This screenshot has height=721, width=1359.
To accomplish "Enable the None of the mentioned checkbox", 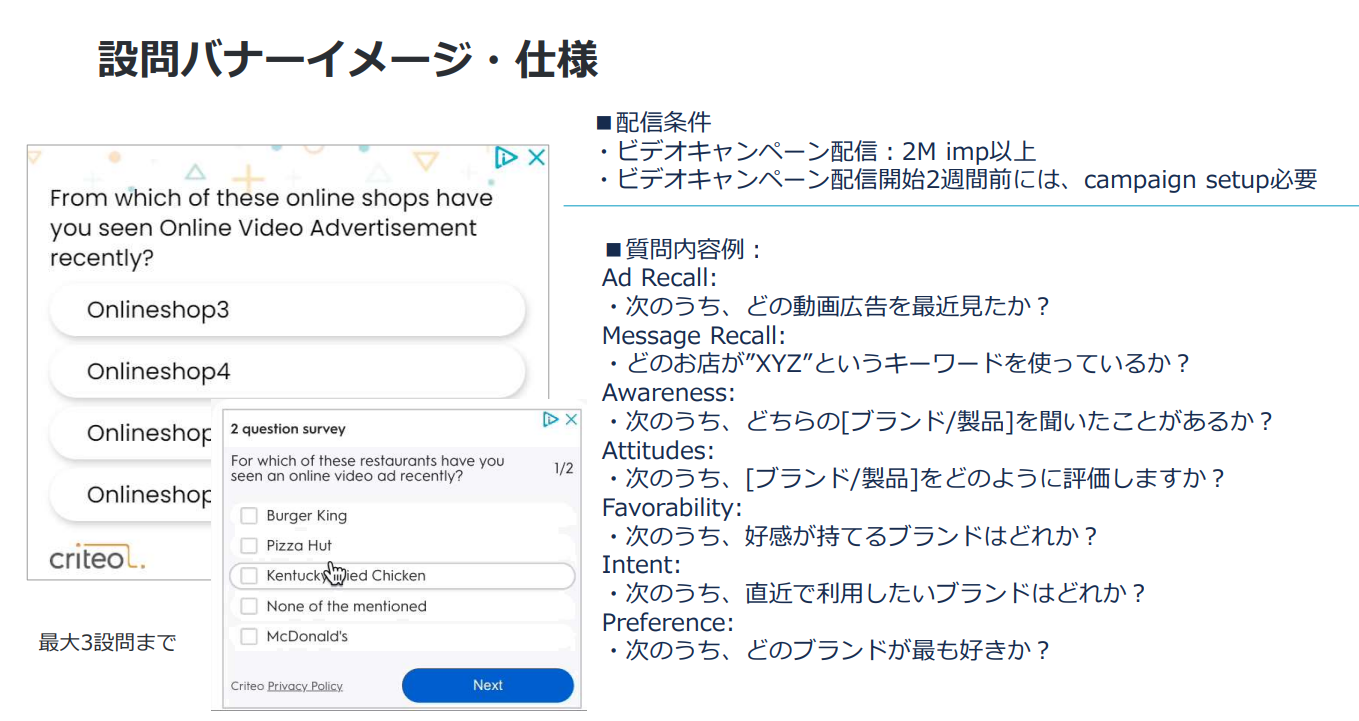I will point(249,606).
